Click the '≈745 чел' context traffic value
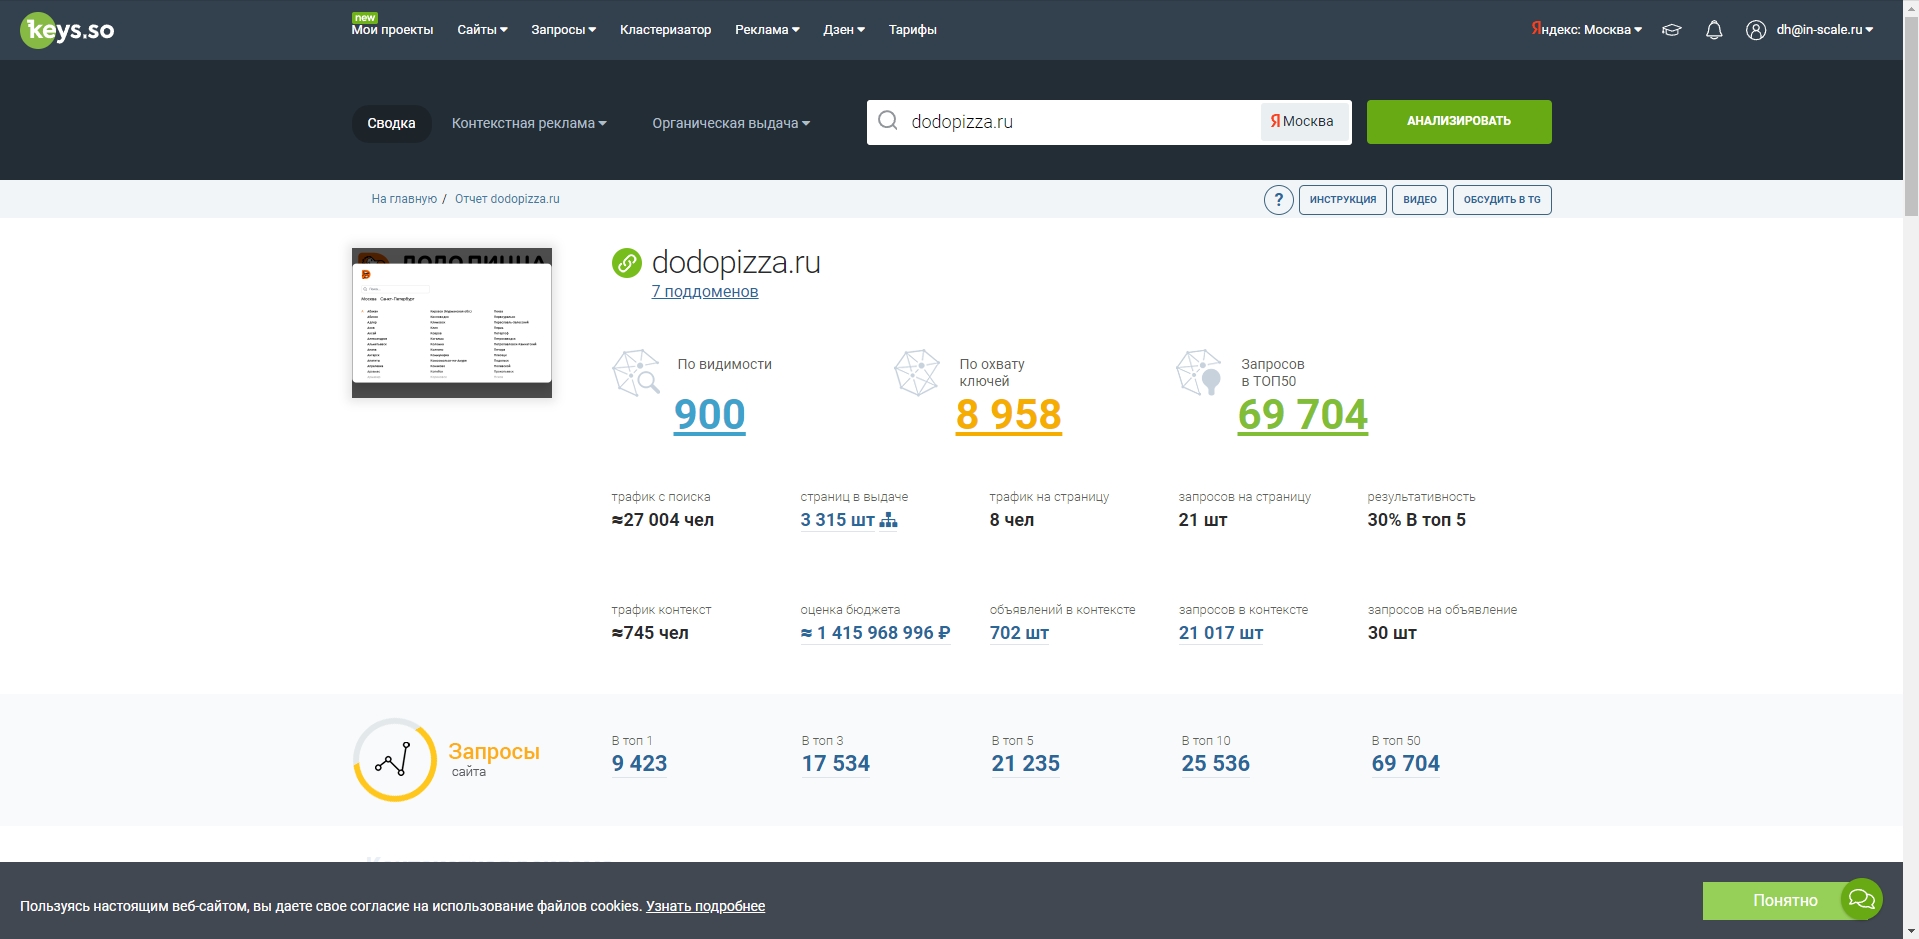The width and height of the screenshot is (1919, 939). [x=650, y=633]
